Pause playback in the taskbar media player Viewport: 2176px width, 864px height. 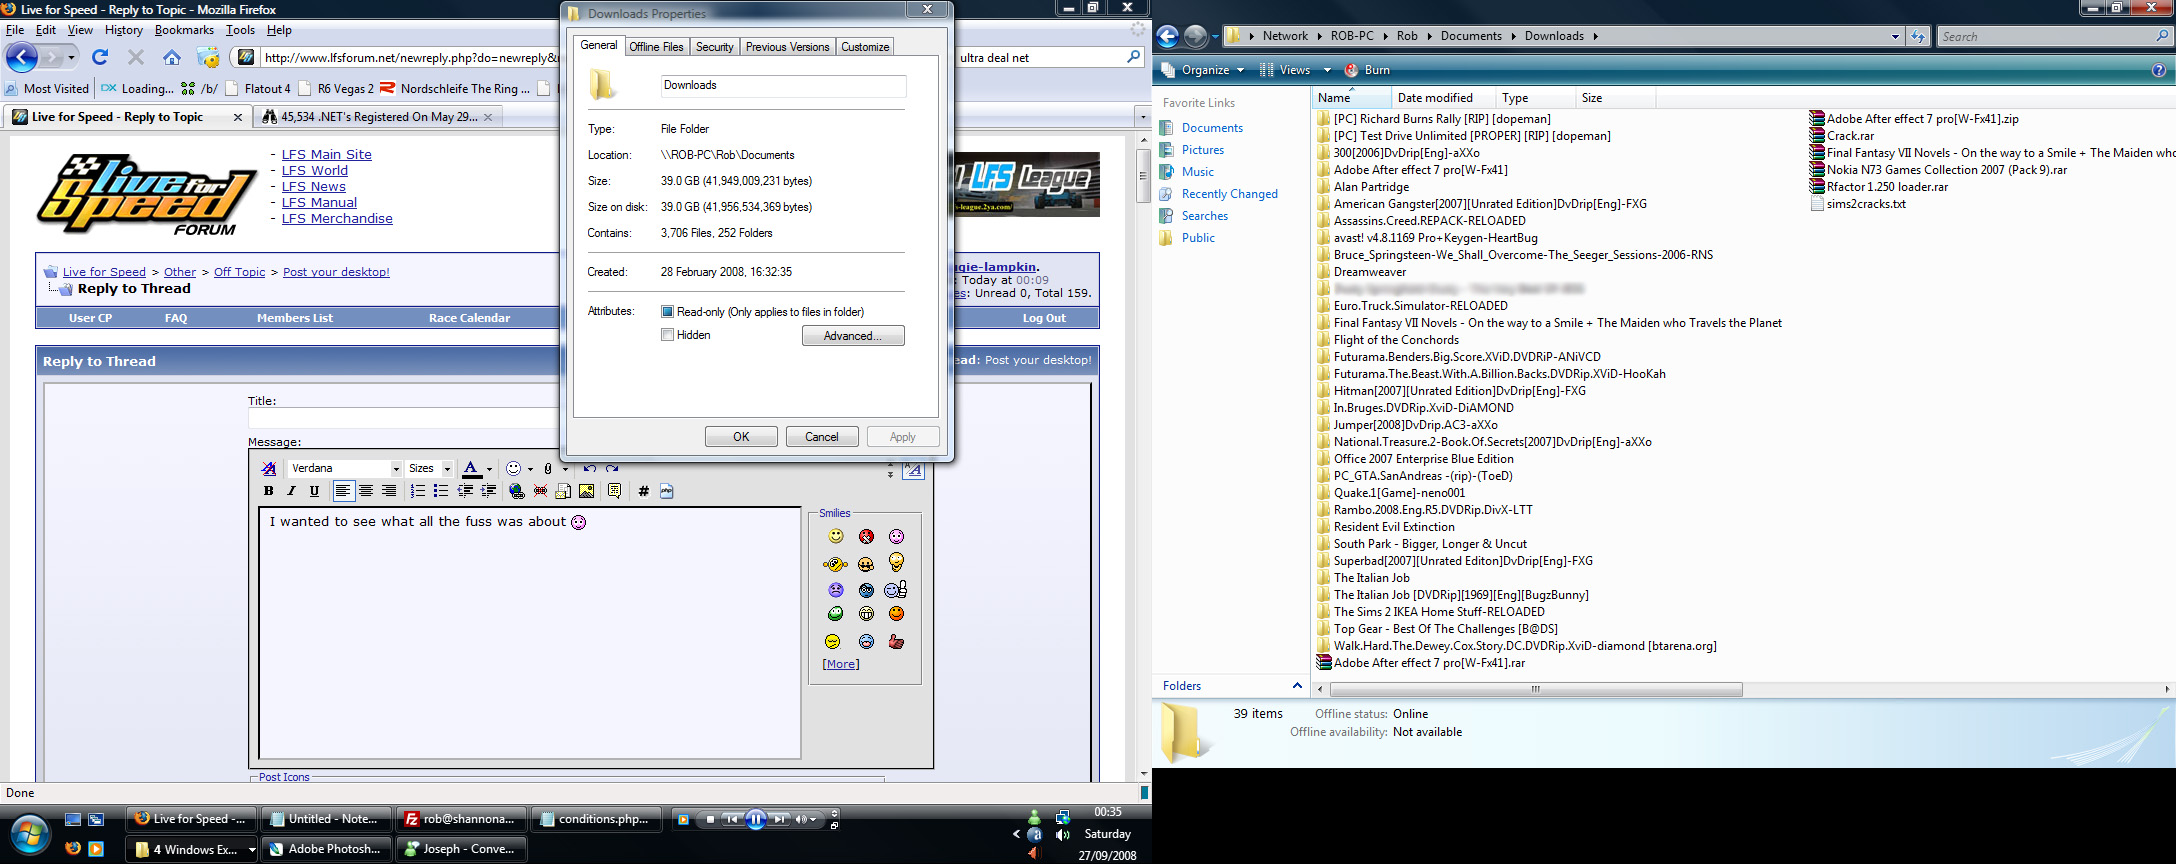pos(756,819)
